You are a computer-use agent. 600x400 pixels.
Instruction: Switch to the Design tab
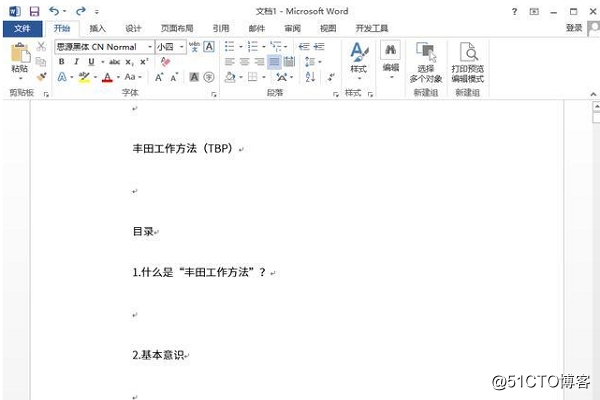tap(133, 28)
